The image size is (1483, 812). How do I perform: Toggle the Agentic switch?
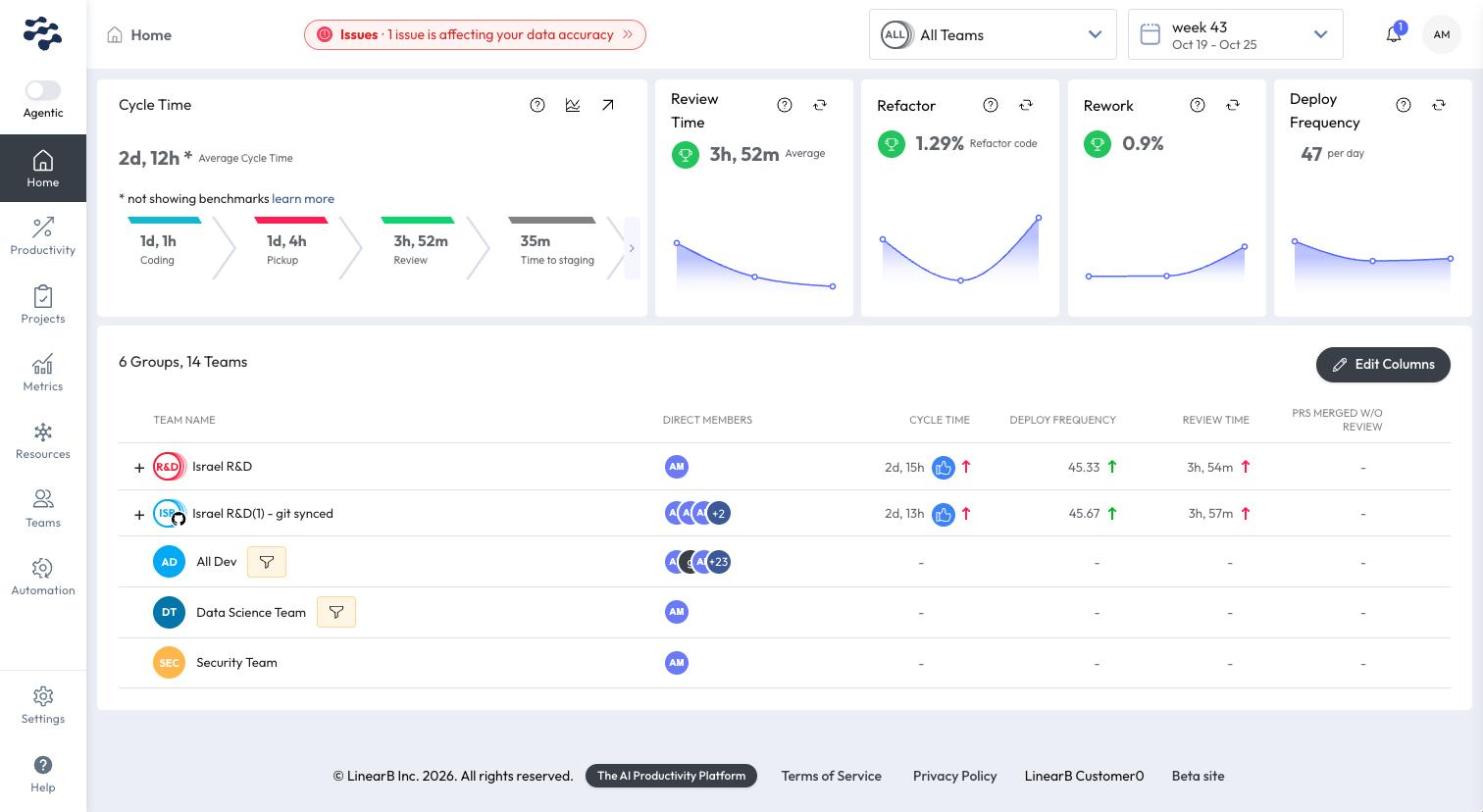tap(43, 91)
